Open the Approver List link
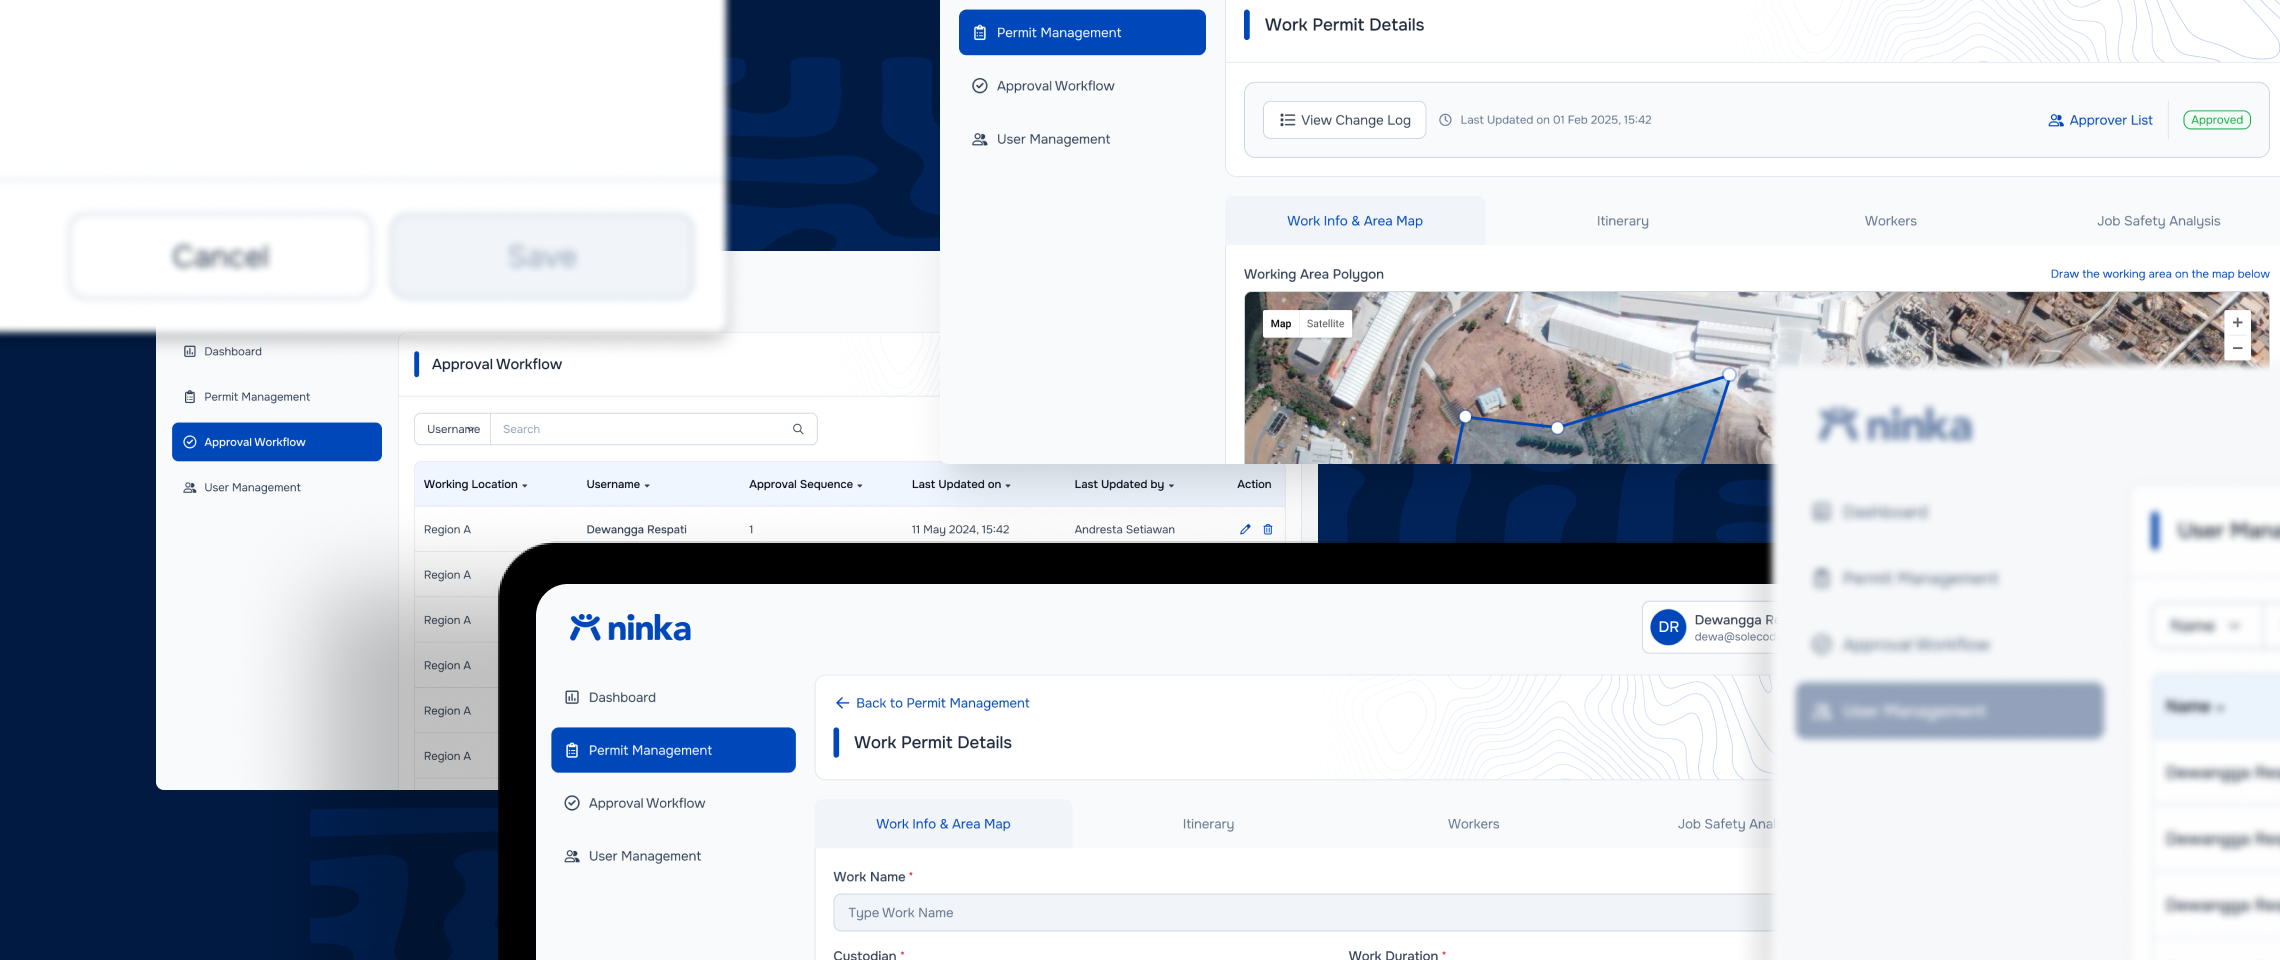This screenshot has width=2280, height=960. (2100, 120)
